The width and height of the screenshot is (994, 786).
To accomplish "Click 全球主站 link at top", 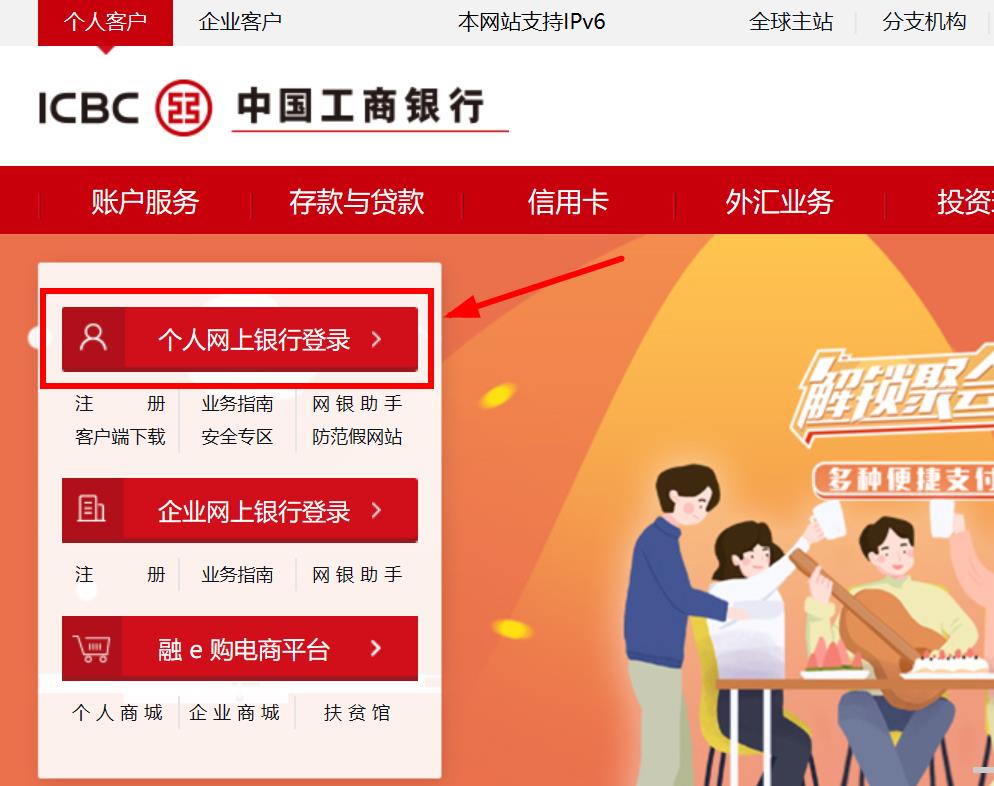I will 791,22.
